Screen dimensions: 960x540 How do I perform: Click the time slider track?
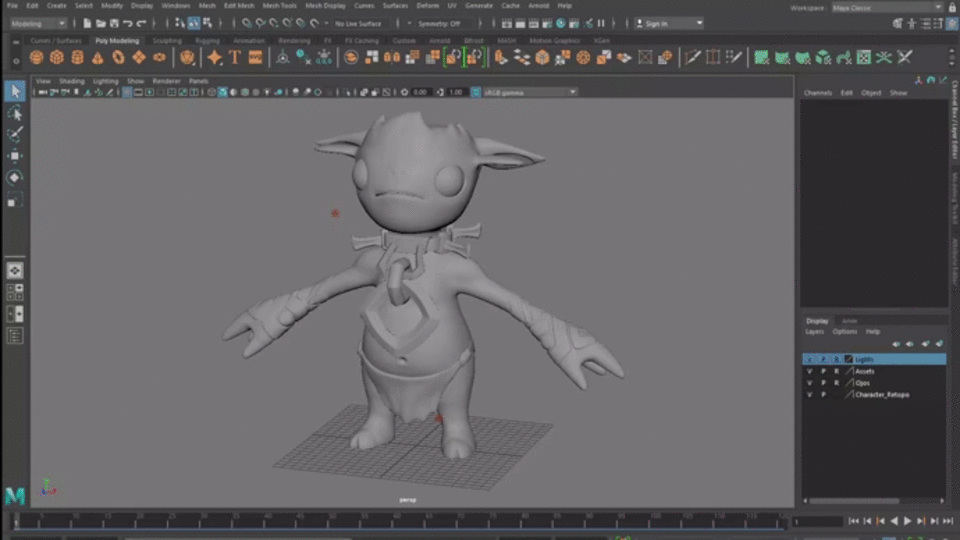pos(400,522)
